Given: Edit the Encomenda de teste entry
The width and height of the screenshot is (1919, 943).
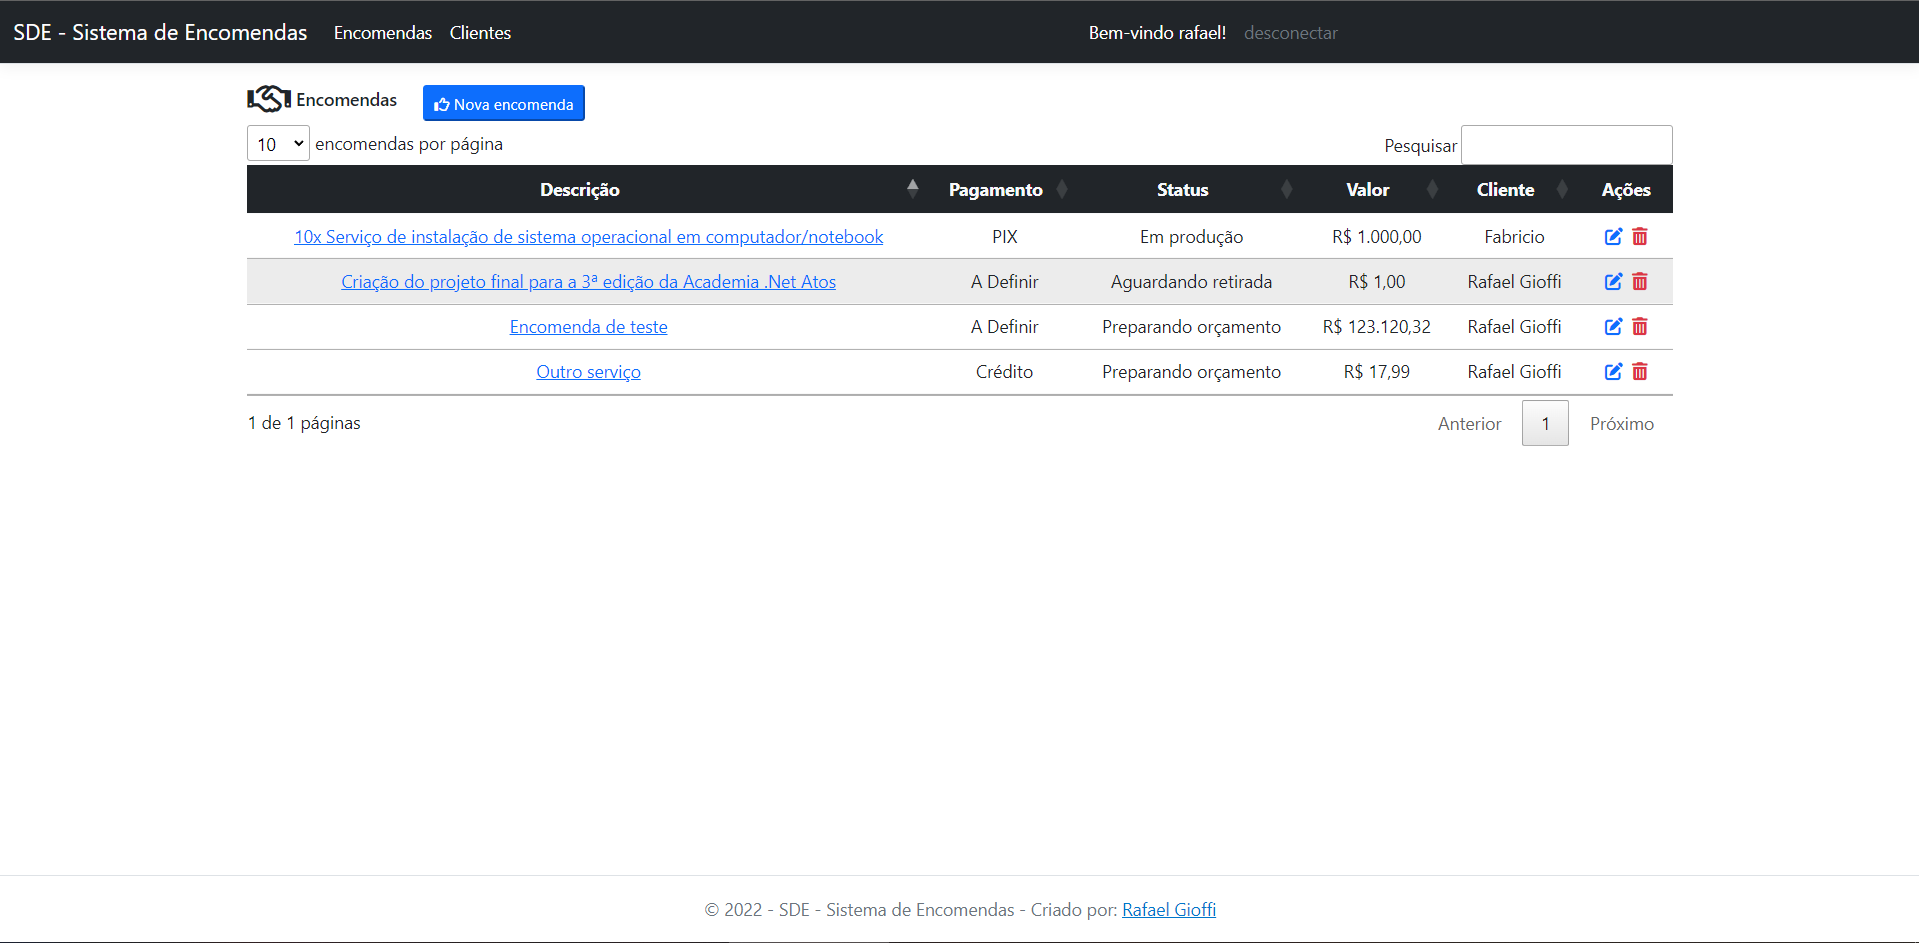Looking at the screenshot, I should [1612, 326].
